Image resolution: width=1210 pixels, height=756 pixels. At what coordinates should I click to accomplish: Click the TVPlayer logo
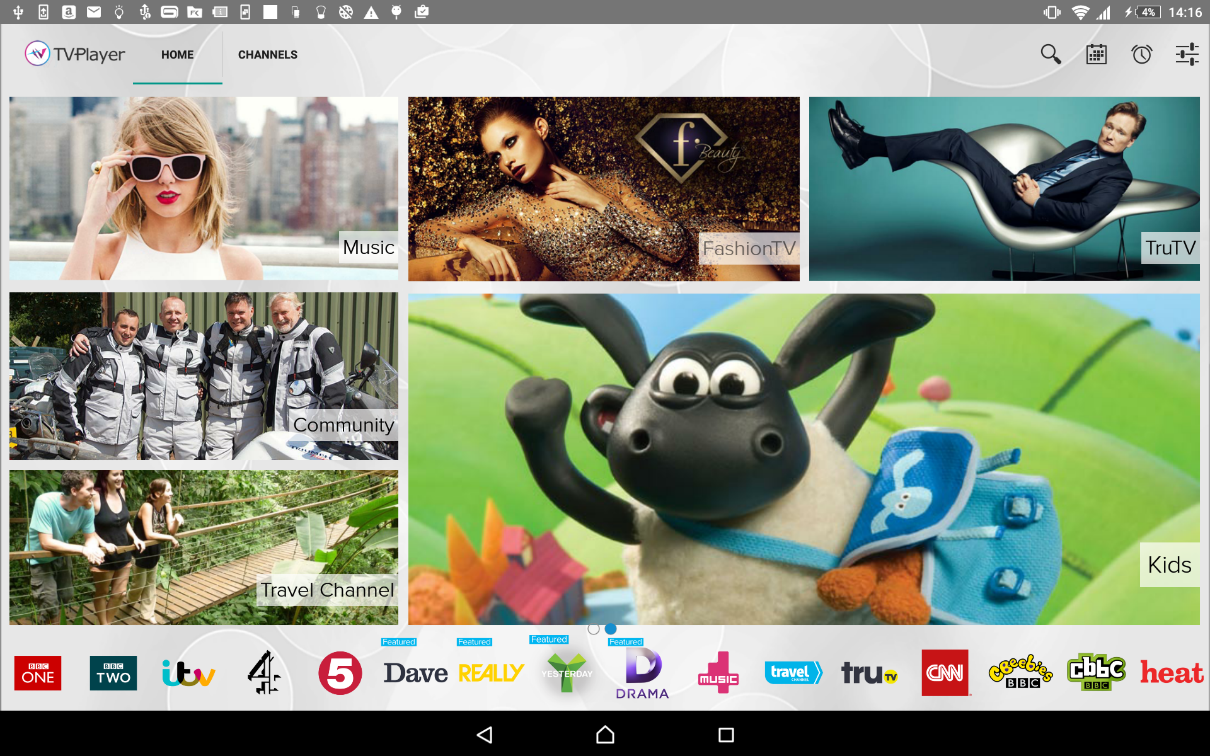[76, 54]
